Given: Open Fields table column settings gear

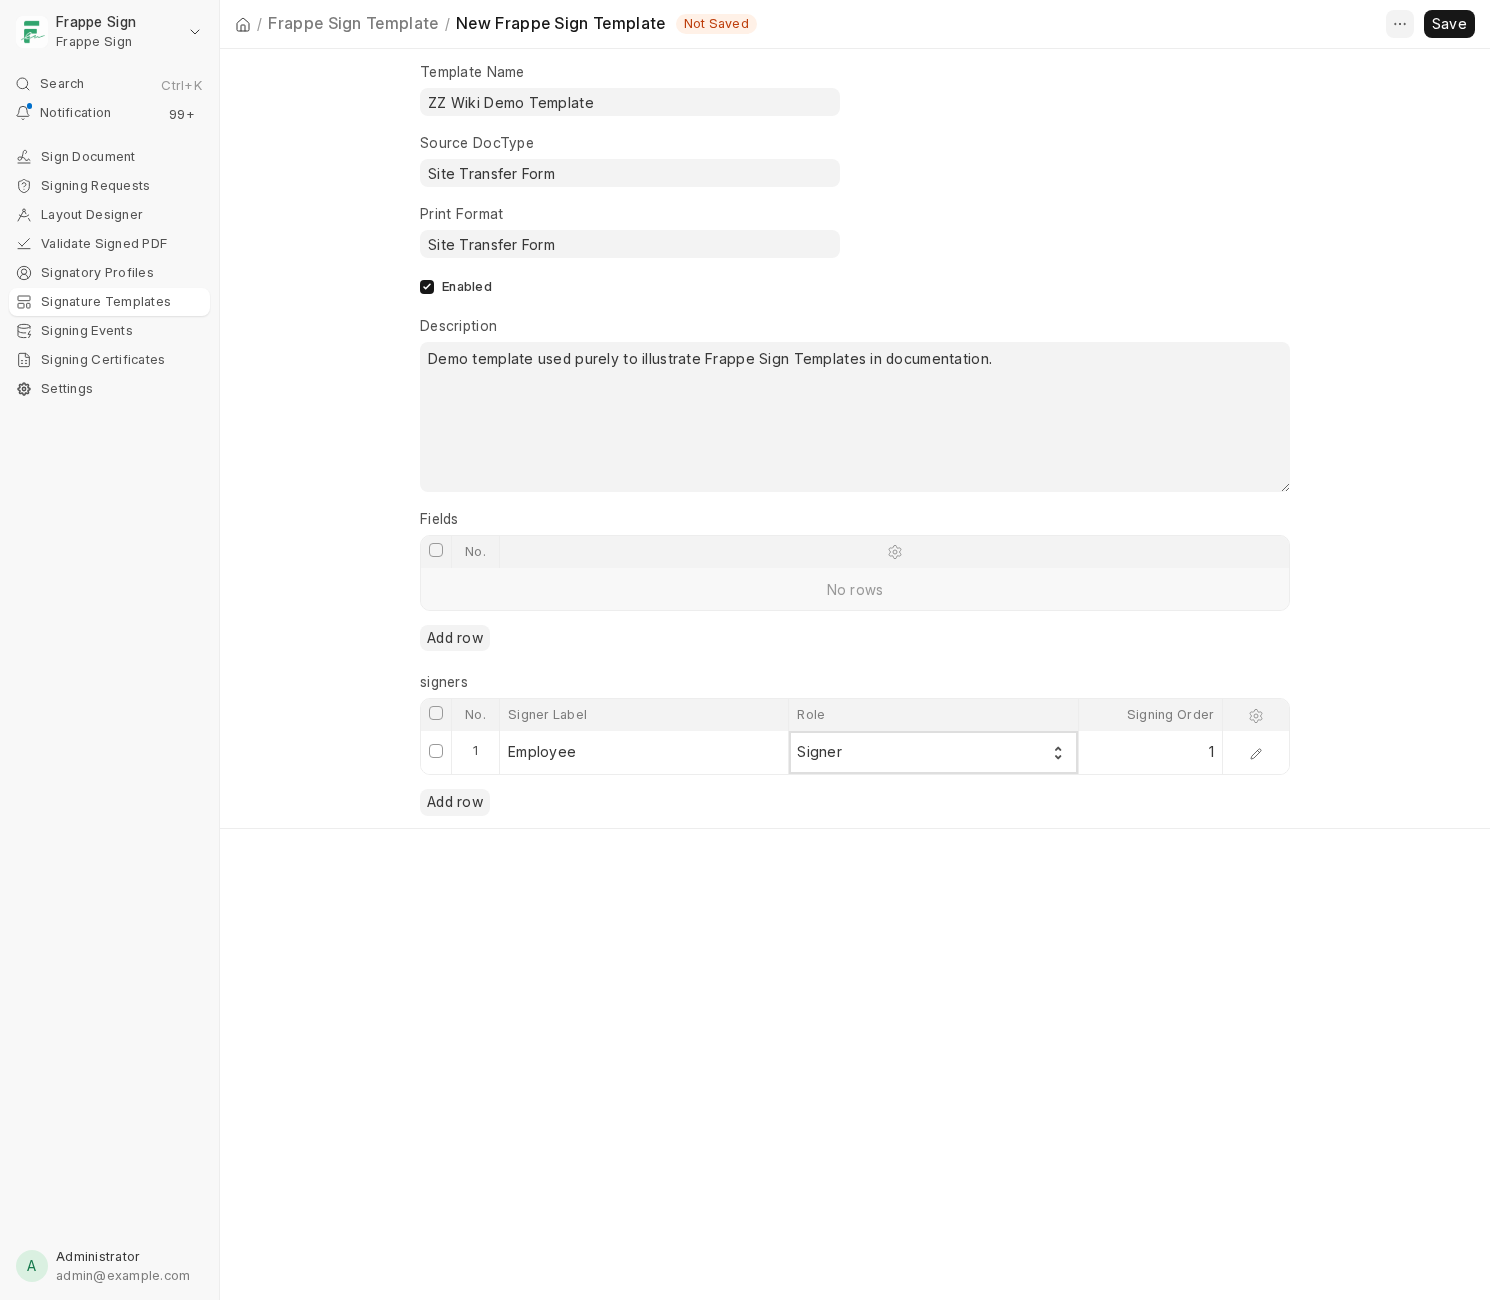Looking at the screenshot, I should (x=895, y=552).
